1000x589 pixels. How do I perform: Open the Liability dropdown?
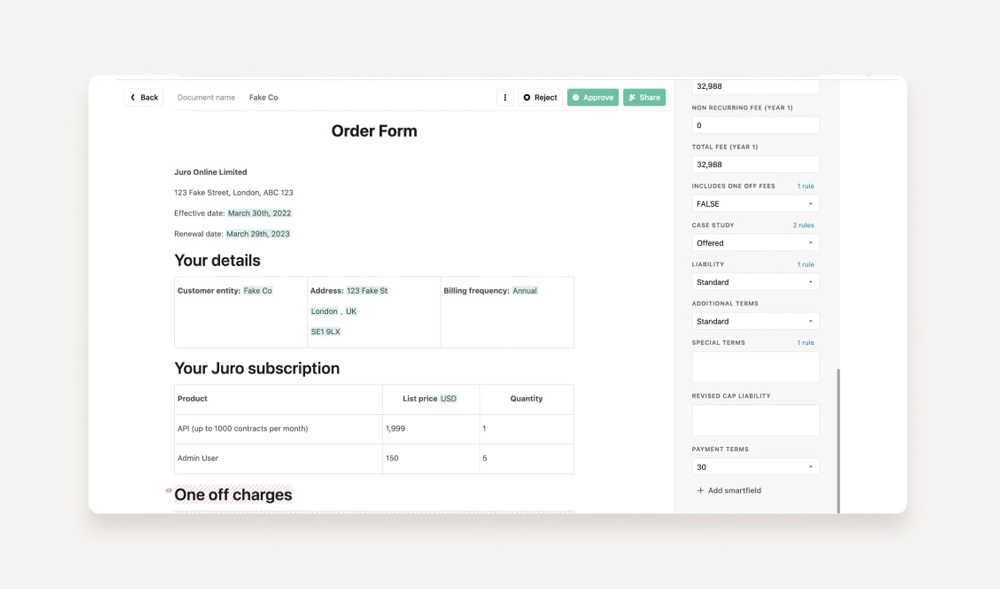click(755, 282)
